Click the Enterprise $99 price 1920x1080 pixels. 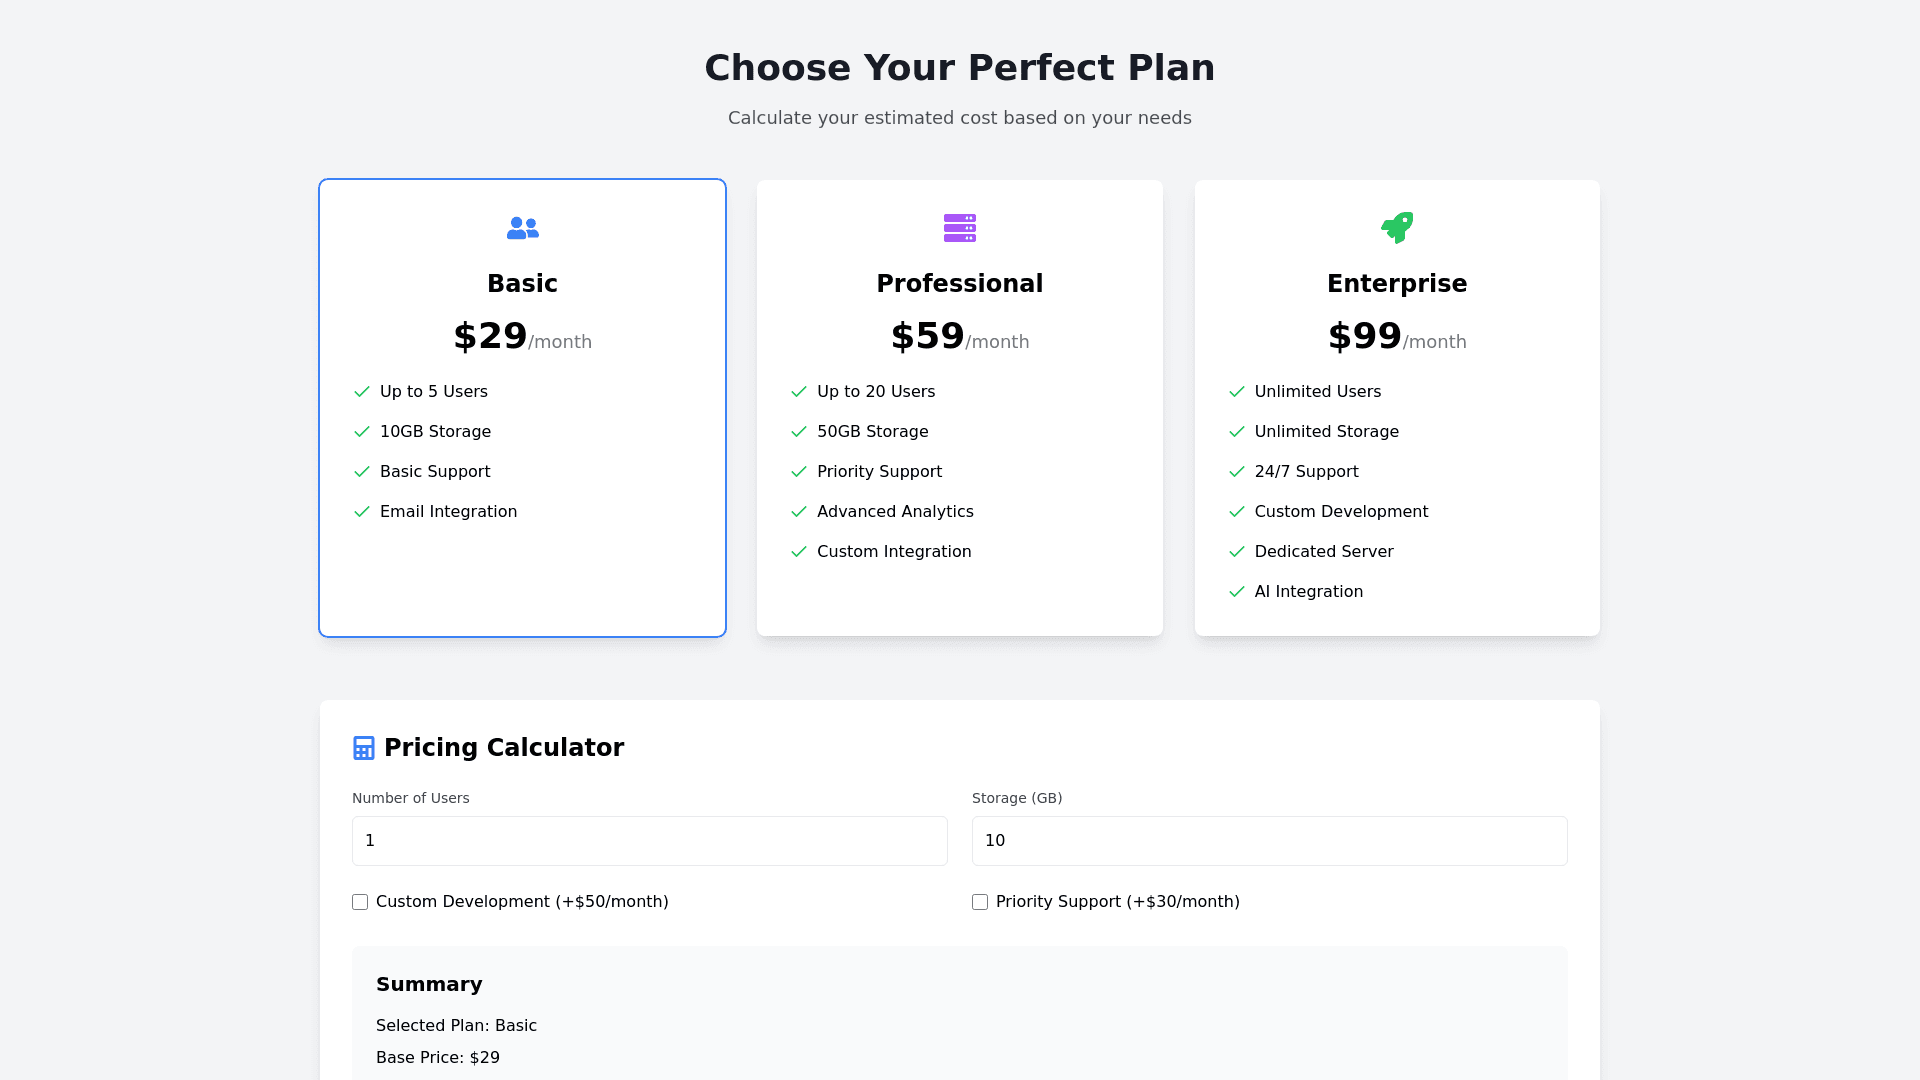[x=1365, y=337]
